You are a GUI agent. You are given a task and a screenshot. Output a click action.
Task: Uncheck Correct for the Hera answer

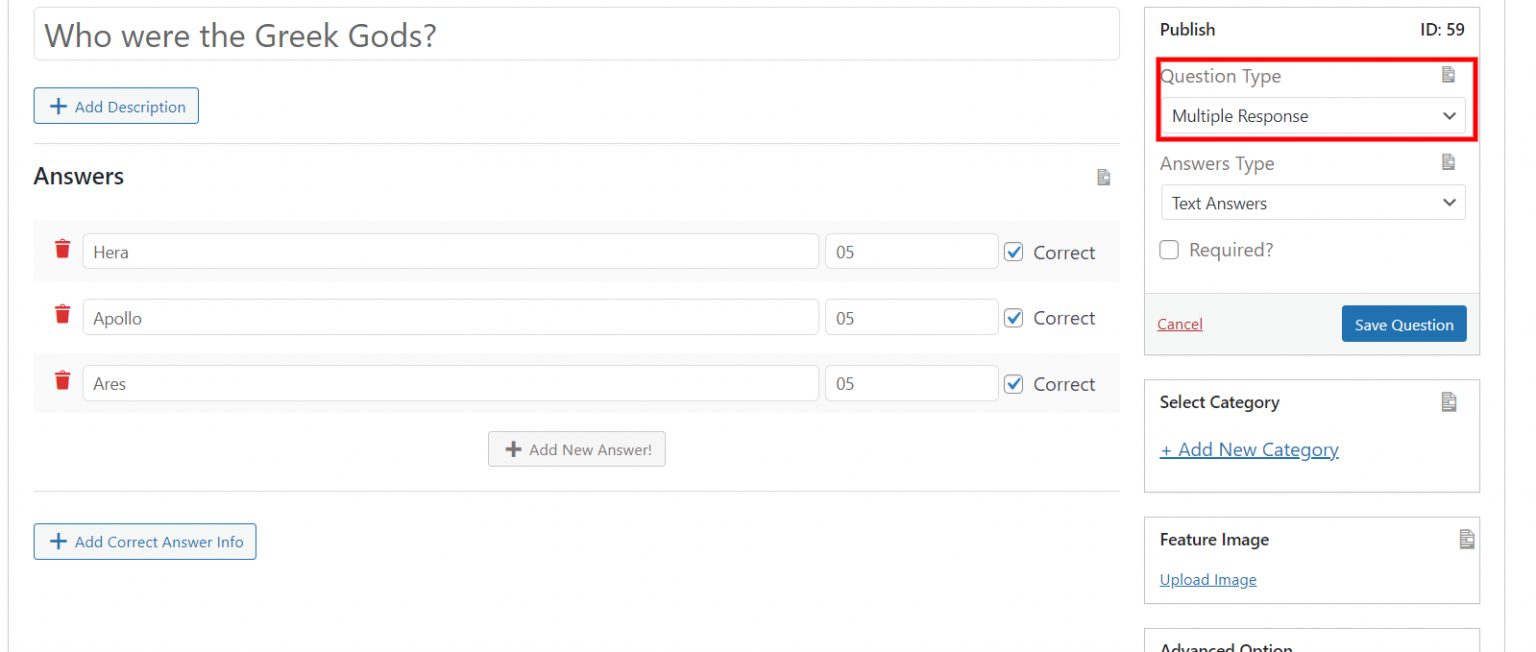(1014, 252)
